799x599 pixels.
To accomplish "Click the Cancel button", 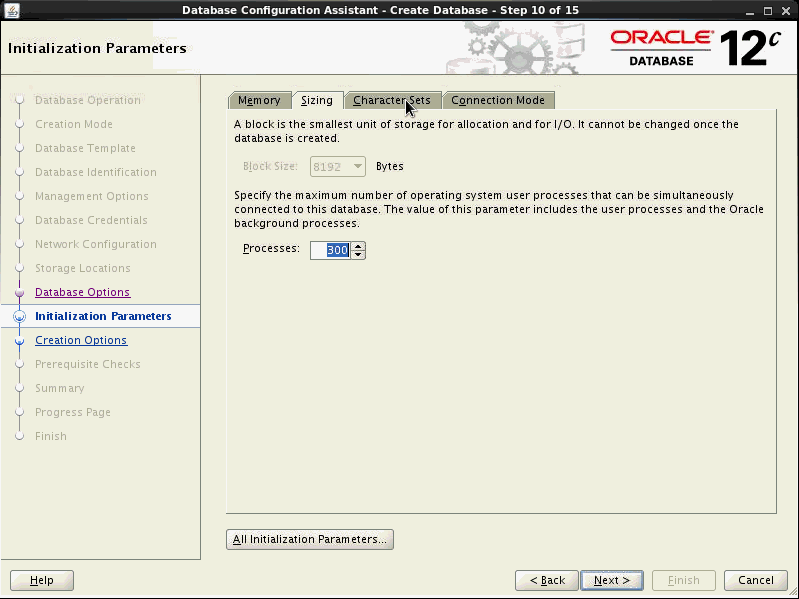I will 756,580.
